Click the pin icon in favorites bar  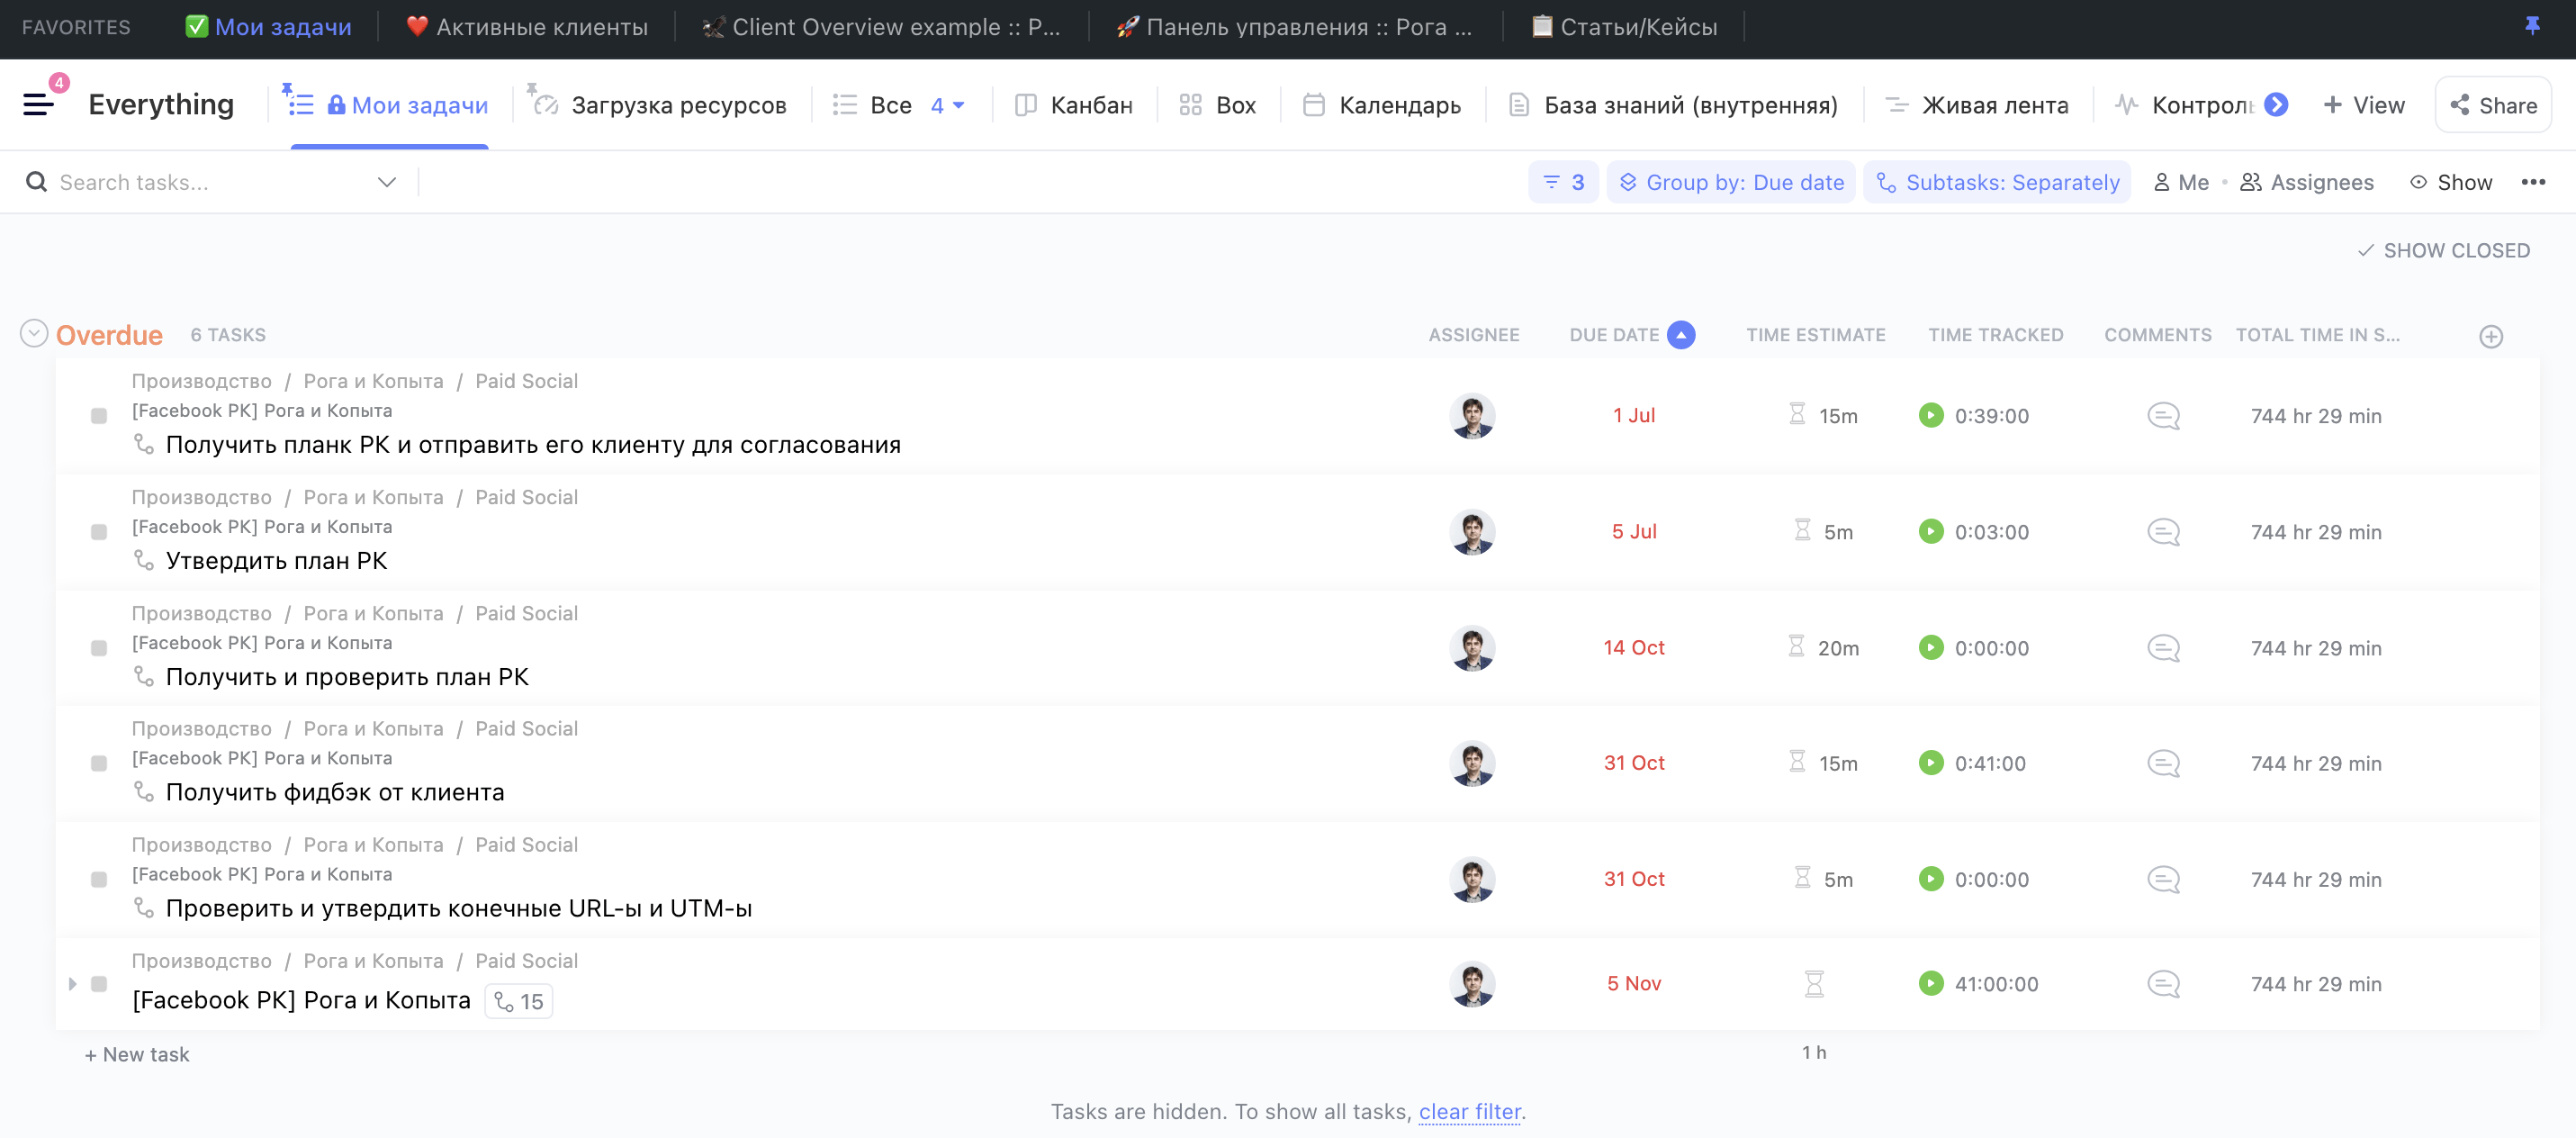[x=2532, y=27]
